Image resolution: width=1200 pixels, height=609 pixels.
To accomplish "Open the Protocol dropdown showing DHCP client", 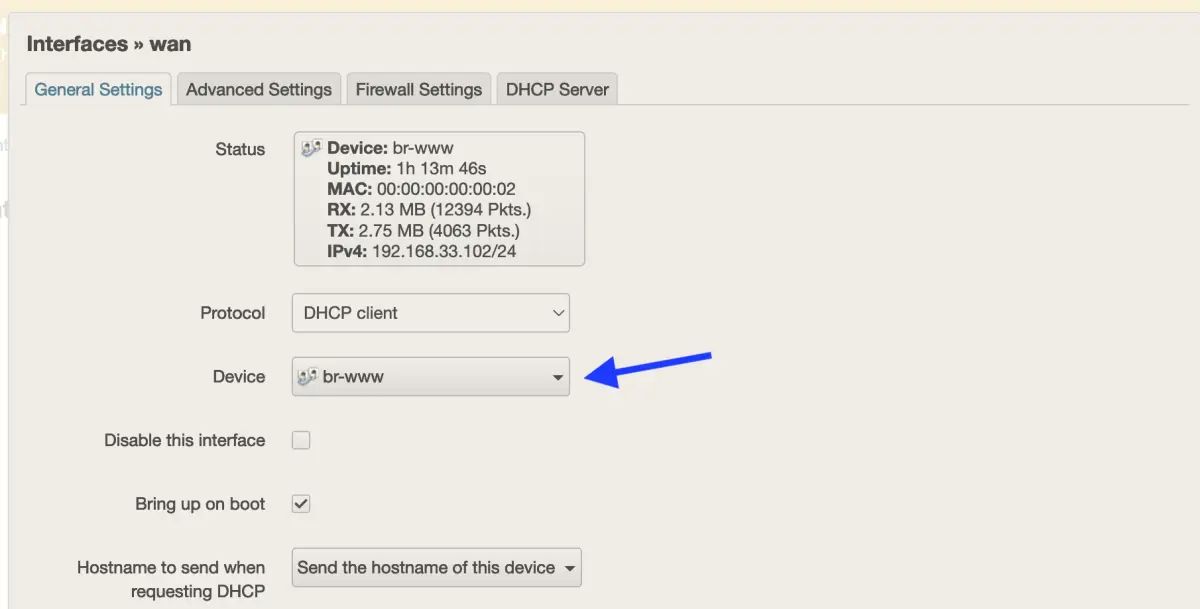I will click(430, 312).
